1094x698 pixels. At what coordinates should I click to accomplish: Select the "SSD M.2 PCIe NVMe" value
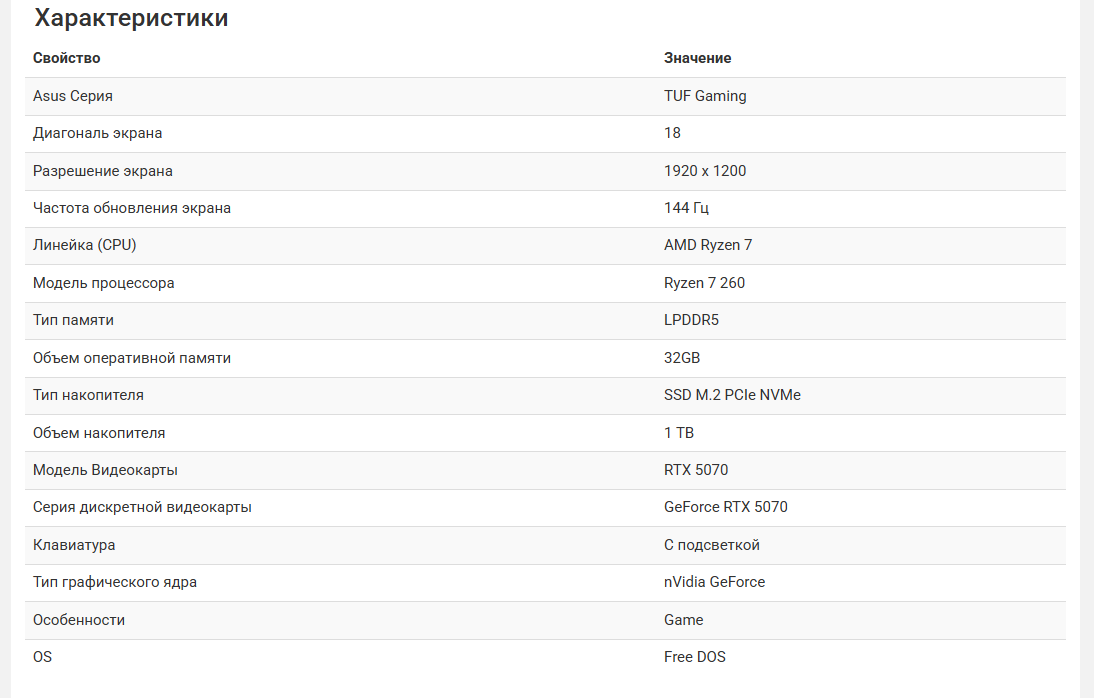pyautogui.click(x=732, y=395)
